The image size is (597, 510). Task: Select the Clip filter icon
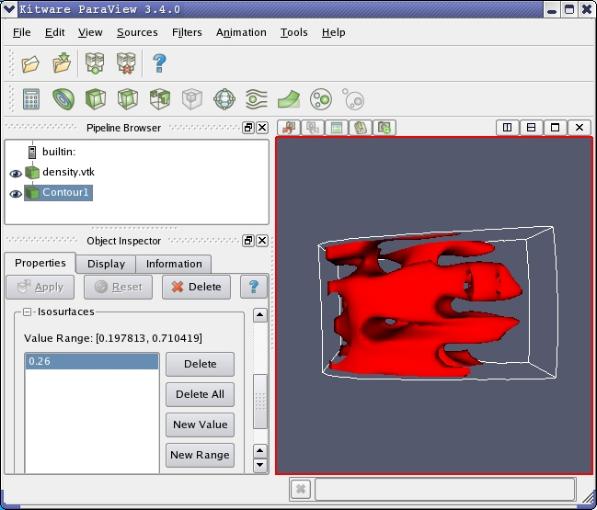point(95,99)
